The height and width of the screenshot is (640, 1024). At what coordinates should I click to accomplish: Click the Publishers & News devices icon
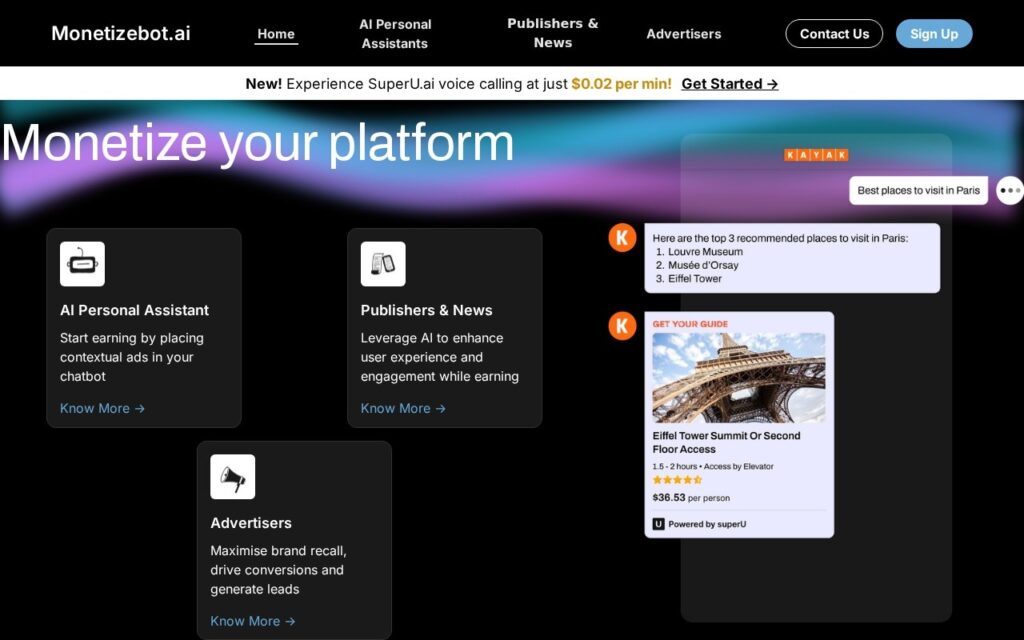coord(383,264)
